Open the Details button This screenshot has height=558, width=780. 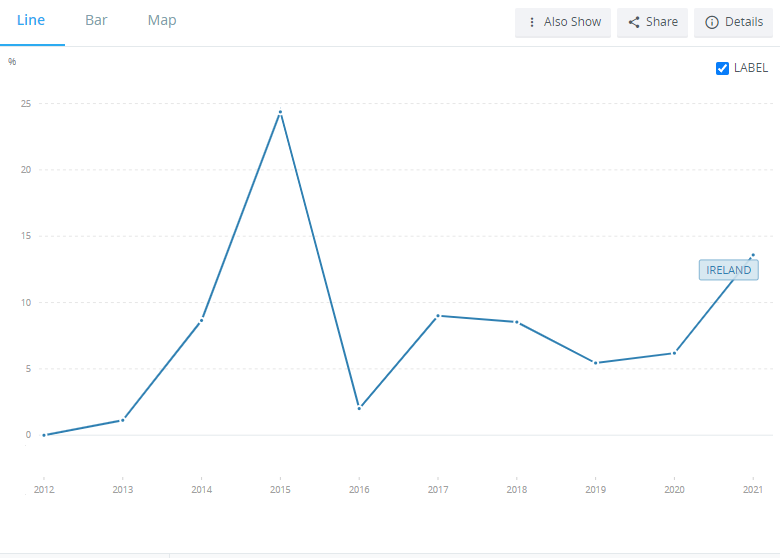pyautogui.click(x=735, y=22)
